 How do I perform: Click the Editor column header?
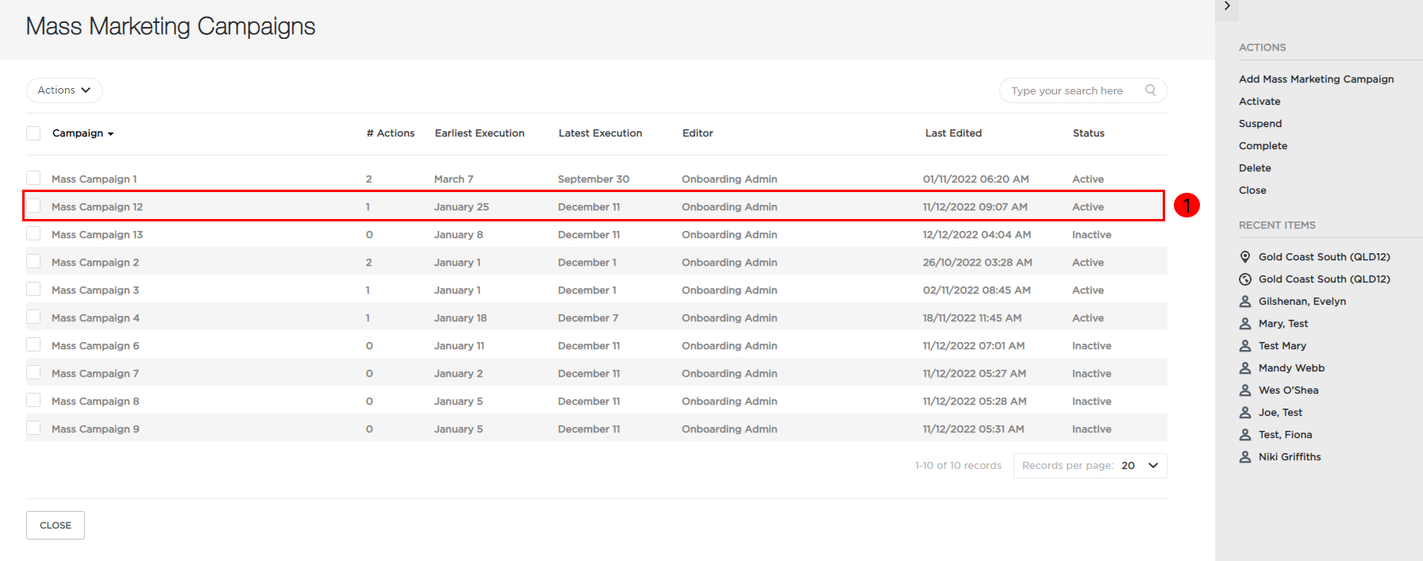(x=698, y=133)
